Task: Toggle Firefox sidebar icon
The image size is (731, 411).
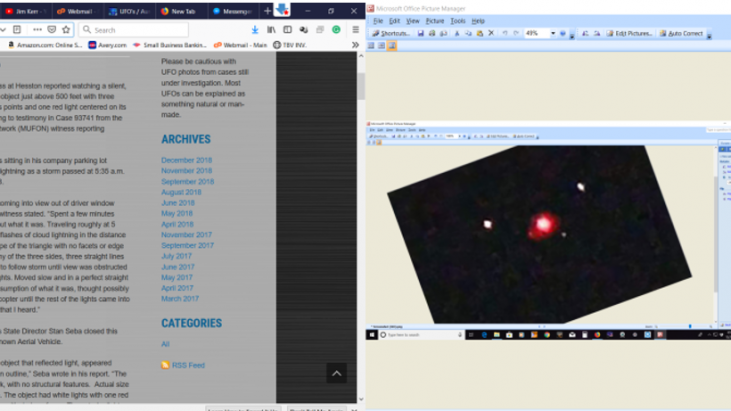Action: pos(287,29)
